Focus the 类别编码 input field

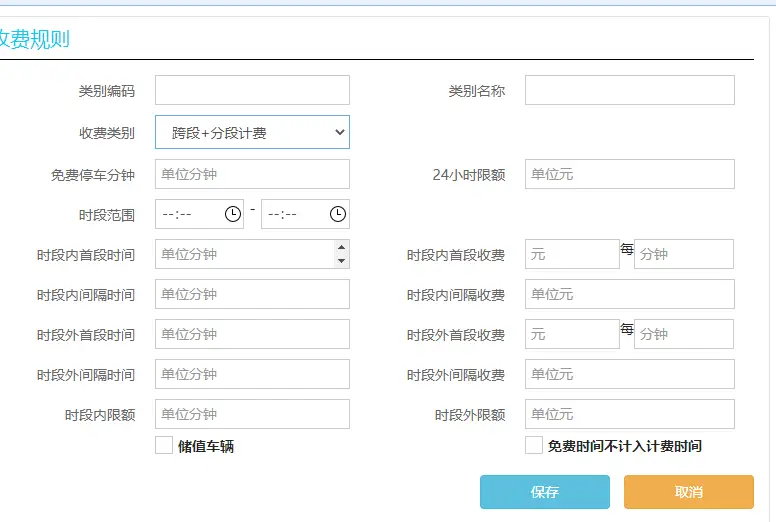coord(252,90)
